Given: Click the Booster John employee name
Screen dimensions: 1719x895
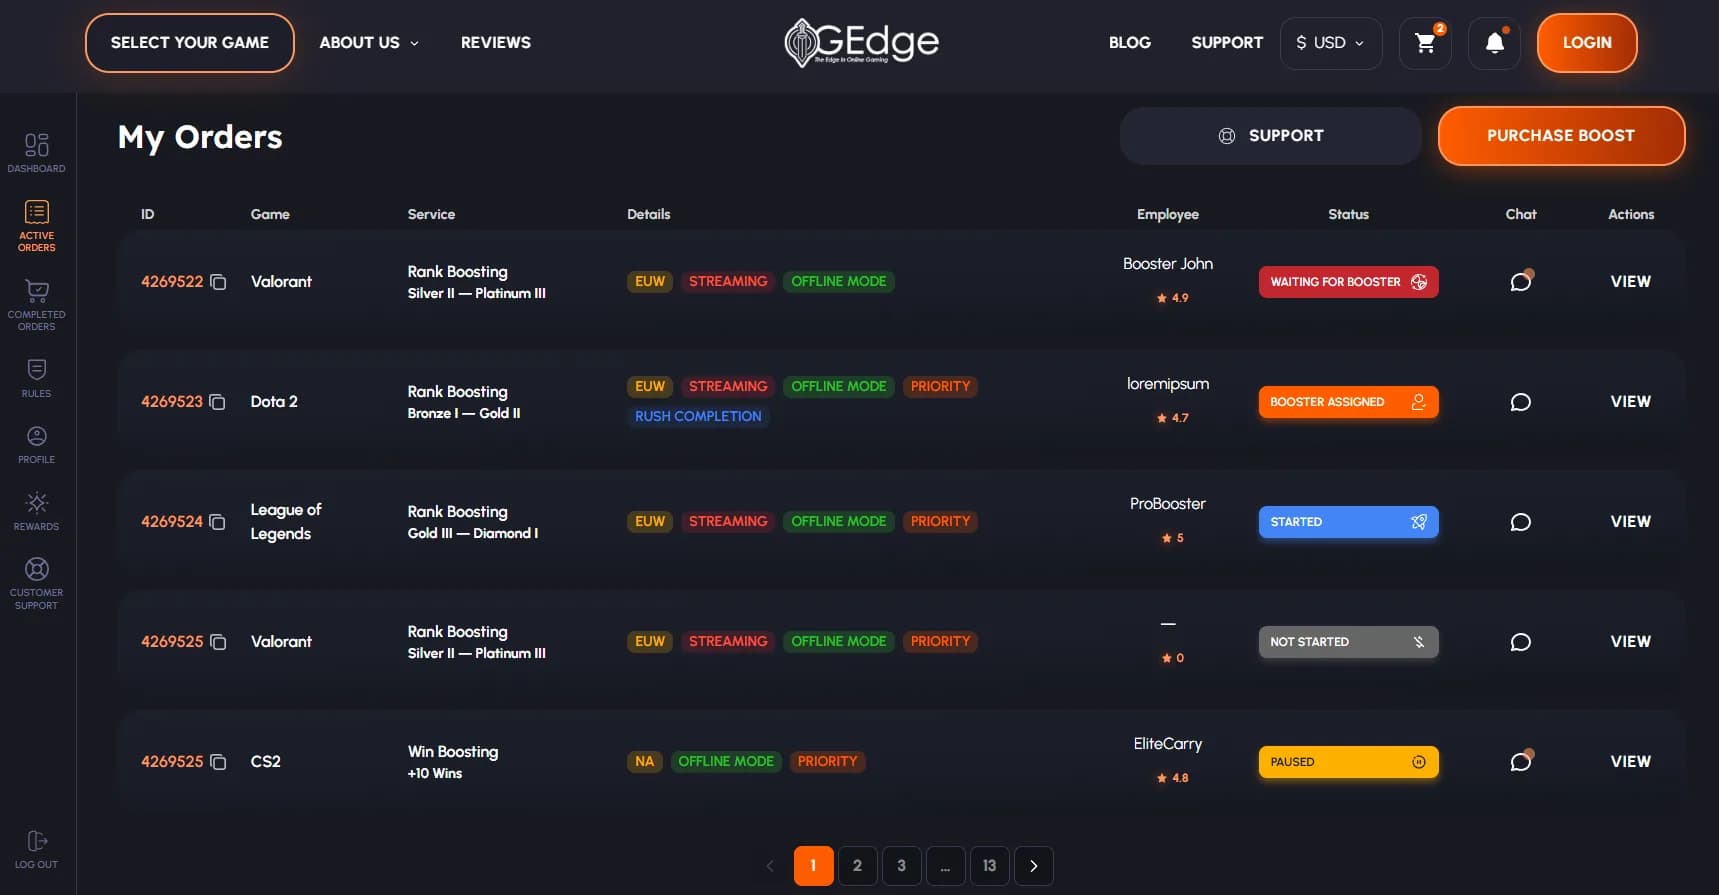Looking at the screenshot, I should (1167, 264).
